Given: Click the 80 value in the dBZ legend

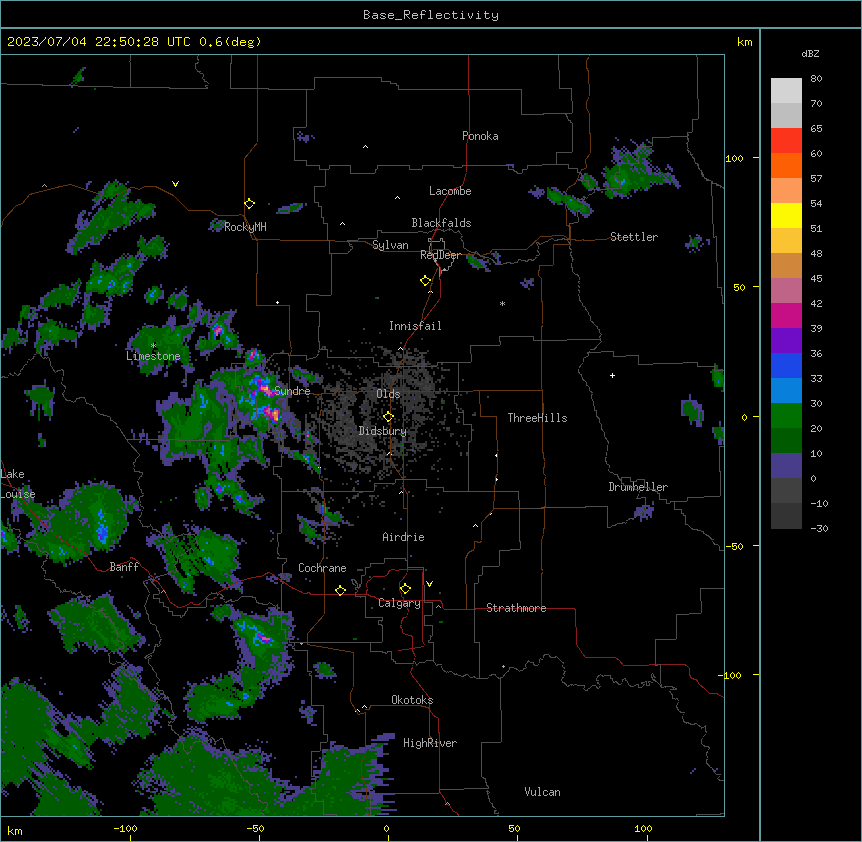Looking at the screenshot, I should point(816,79).
